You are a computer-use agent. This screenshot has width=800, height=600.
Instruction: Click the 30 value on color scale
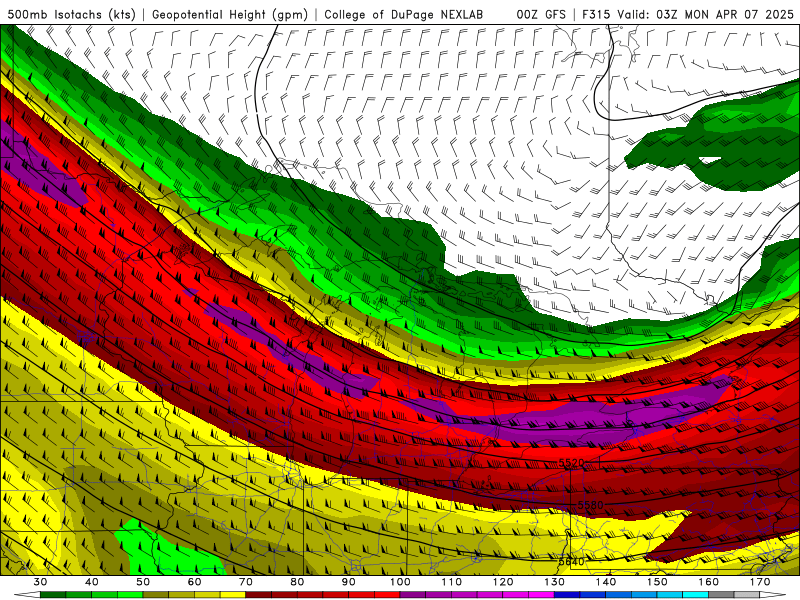[x=40, y=582]
